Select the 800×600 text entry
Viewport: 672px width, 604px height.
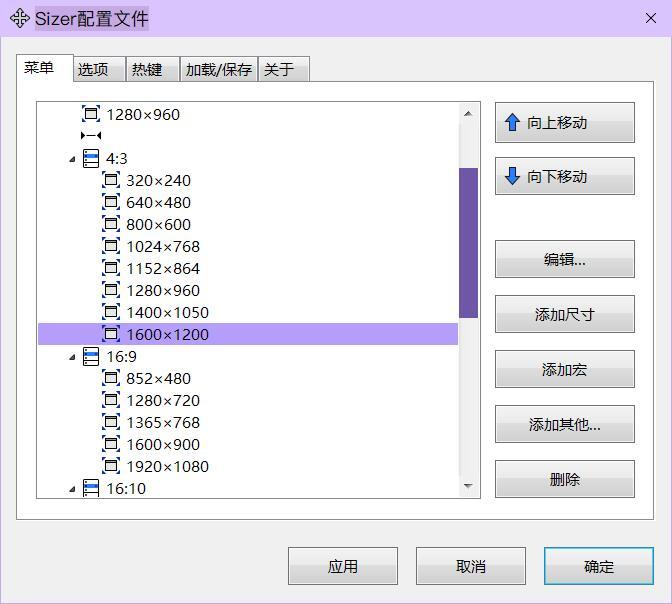(159, 225)
